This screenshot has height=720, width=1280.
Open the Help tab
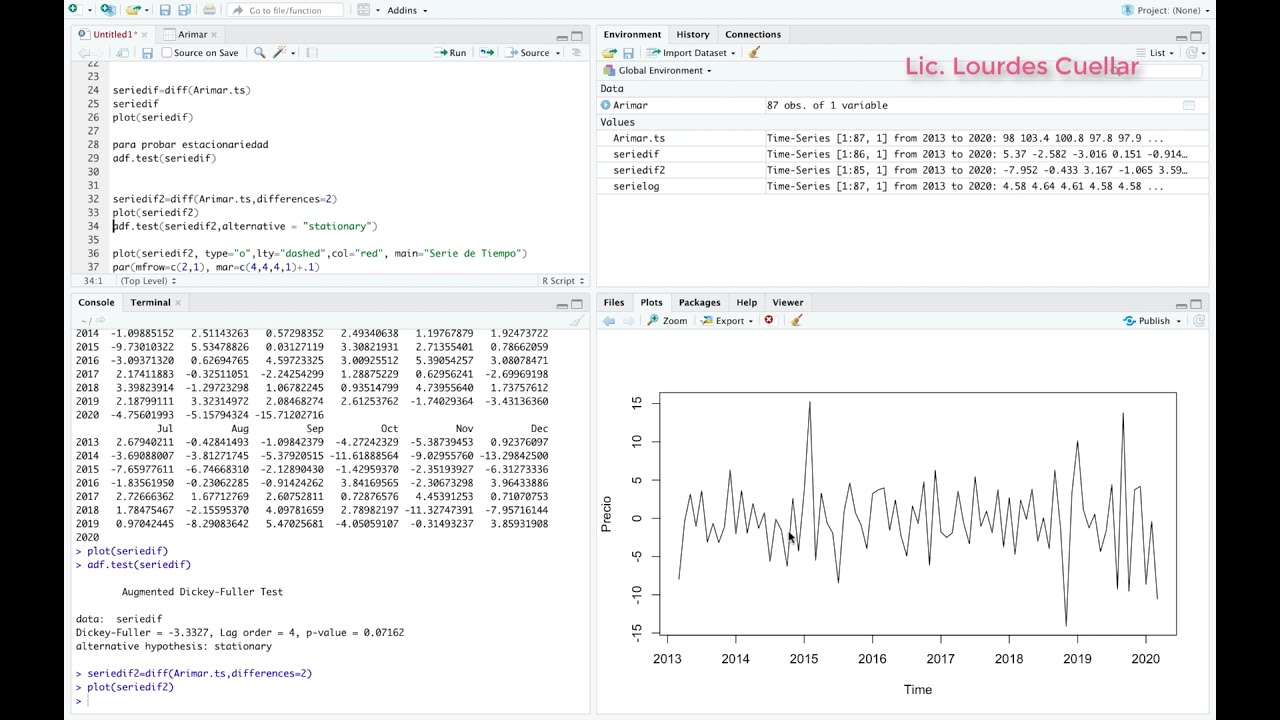click(746, 302)
